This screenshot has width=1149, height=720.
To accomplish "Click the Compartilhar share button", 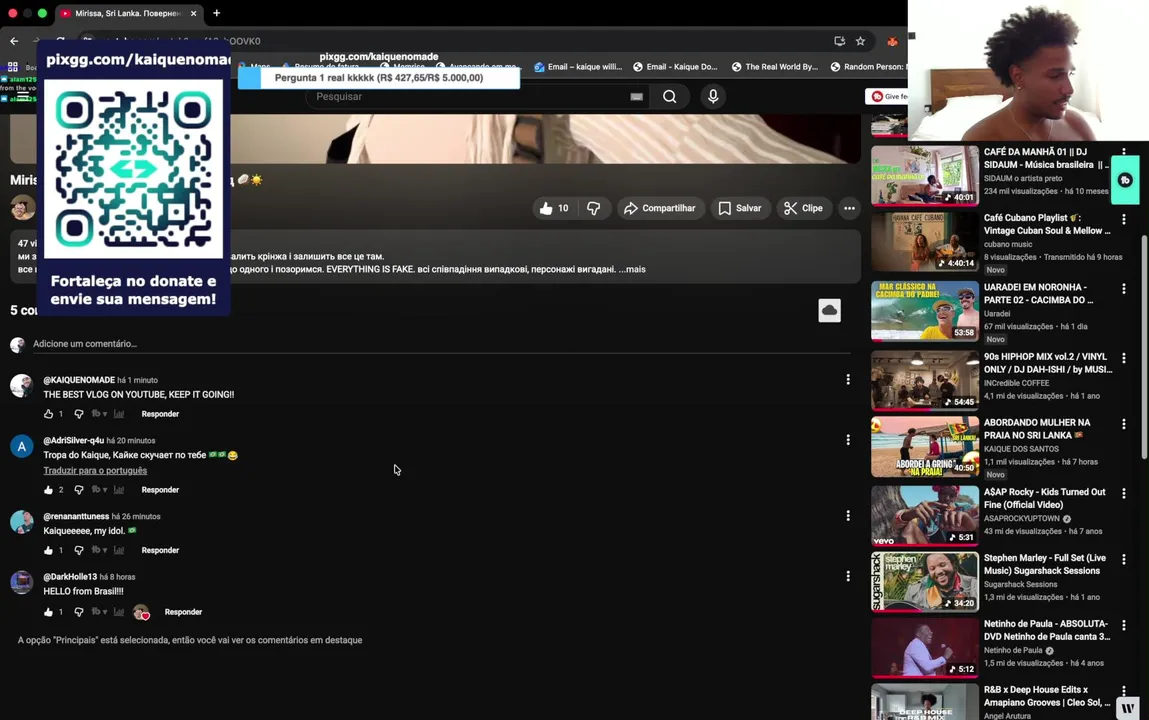I will click(x=660, y=209).
